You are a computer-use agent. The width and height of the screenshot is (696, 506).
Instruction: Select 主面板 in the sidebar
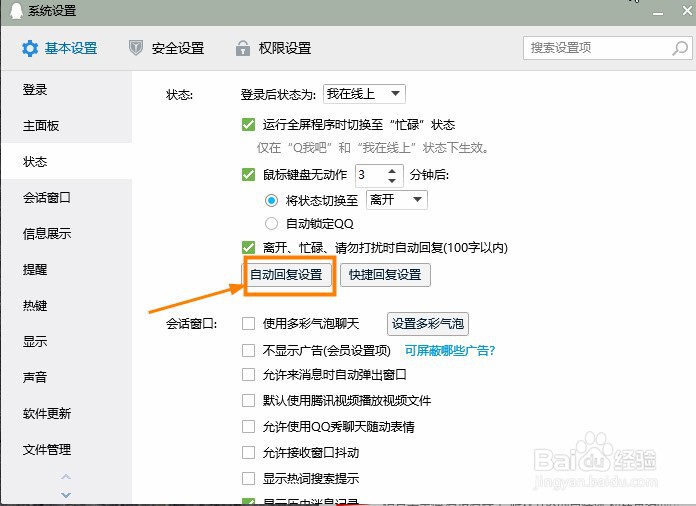67,126
